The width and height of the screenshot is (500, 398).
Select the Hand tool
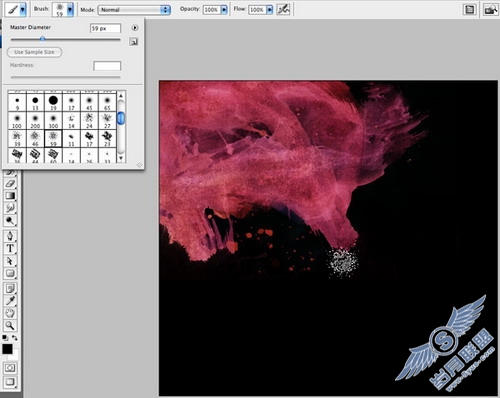10,313
